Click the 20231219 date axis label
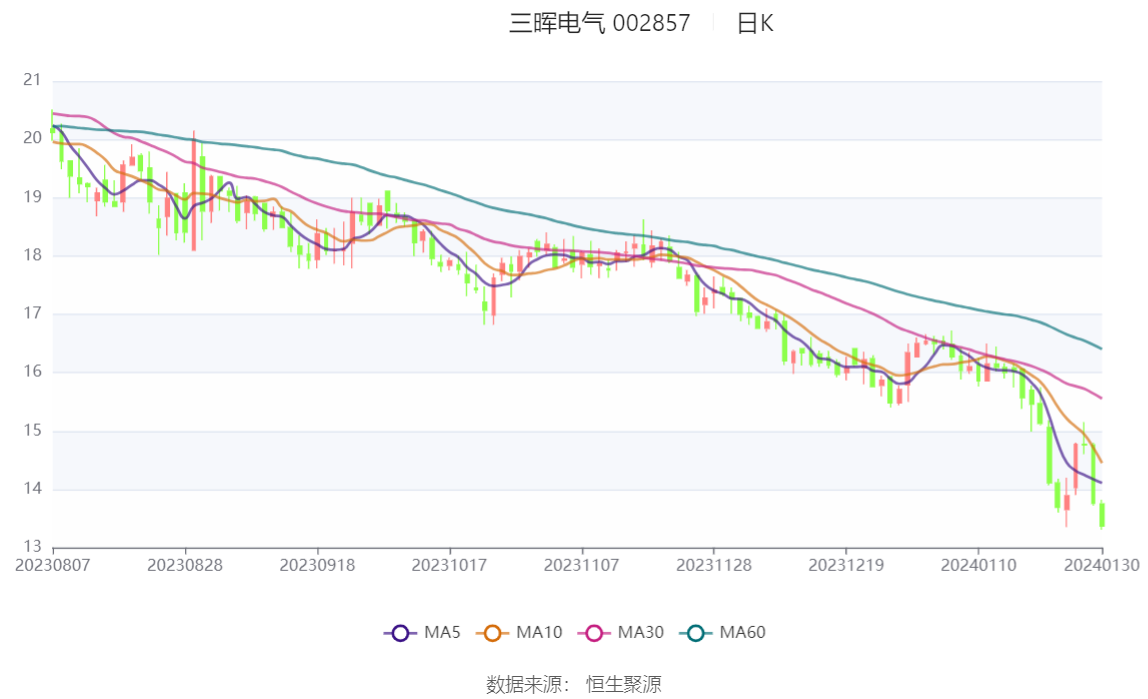Image resolution: width=1148 pixels, height=699 pixels. pyautogui.click(x=846, y=566)
